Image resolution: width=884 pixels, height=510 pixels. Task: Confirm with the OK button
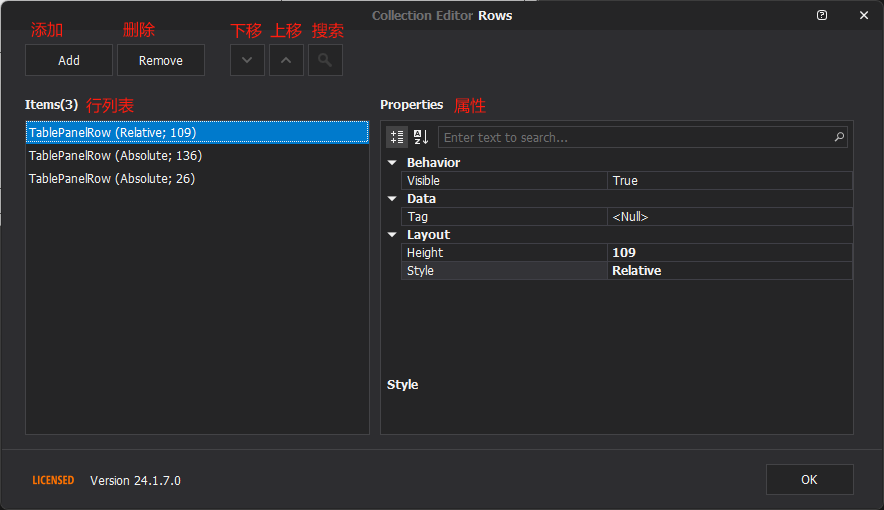810,480
